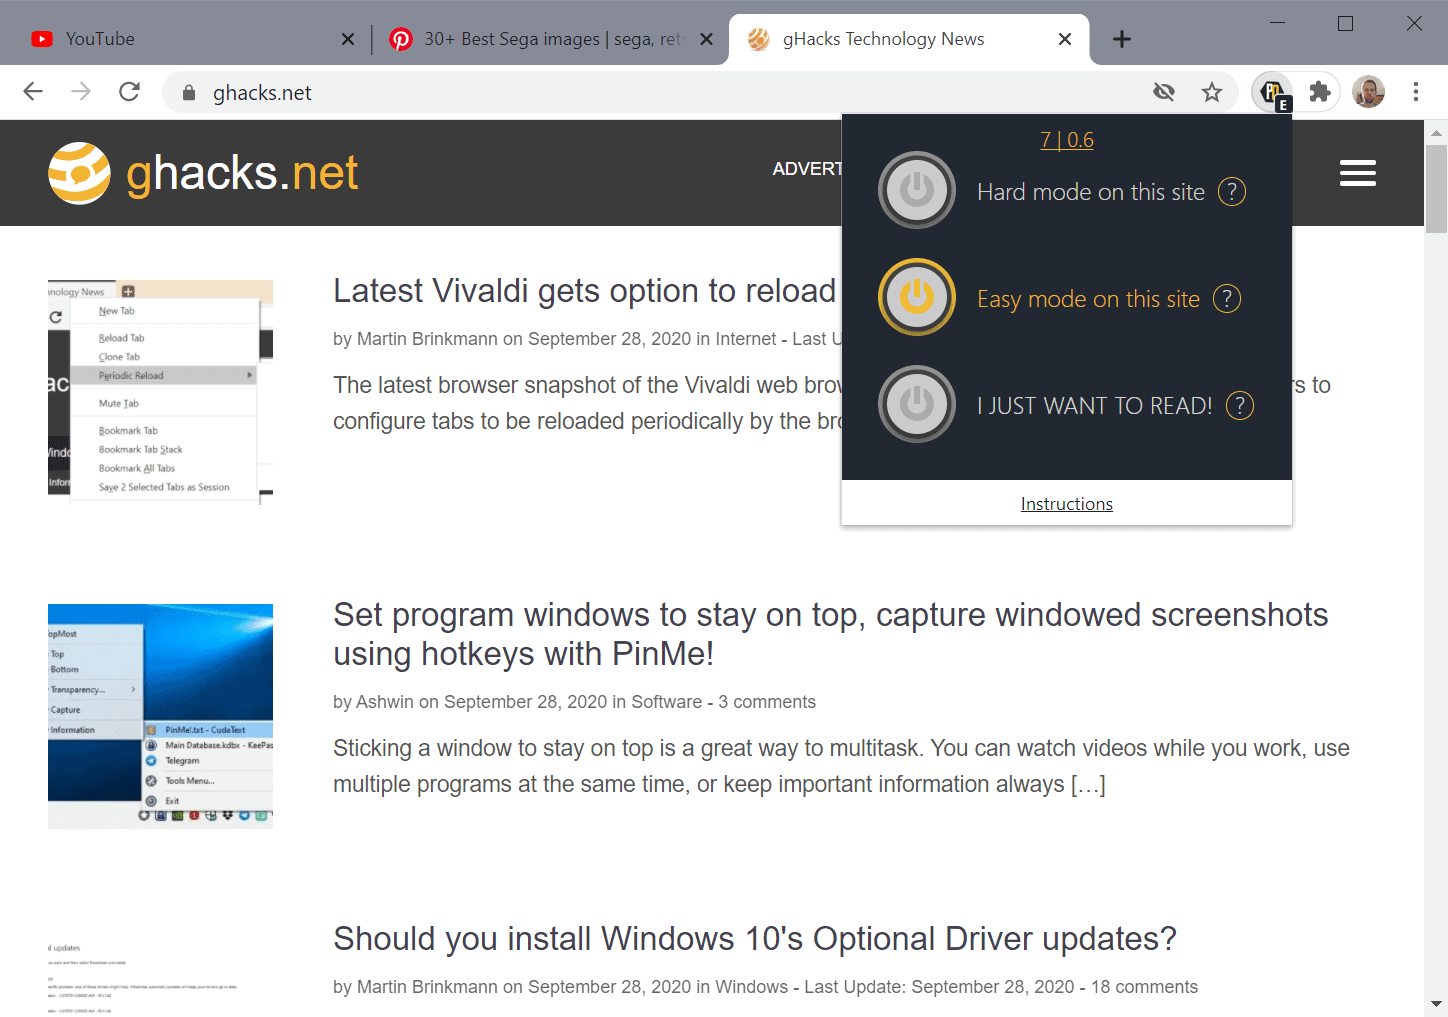Click the vertical scrollbar thumb
The height and width of the screenshot is (1017, 1448).
pos(1436,188)
